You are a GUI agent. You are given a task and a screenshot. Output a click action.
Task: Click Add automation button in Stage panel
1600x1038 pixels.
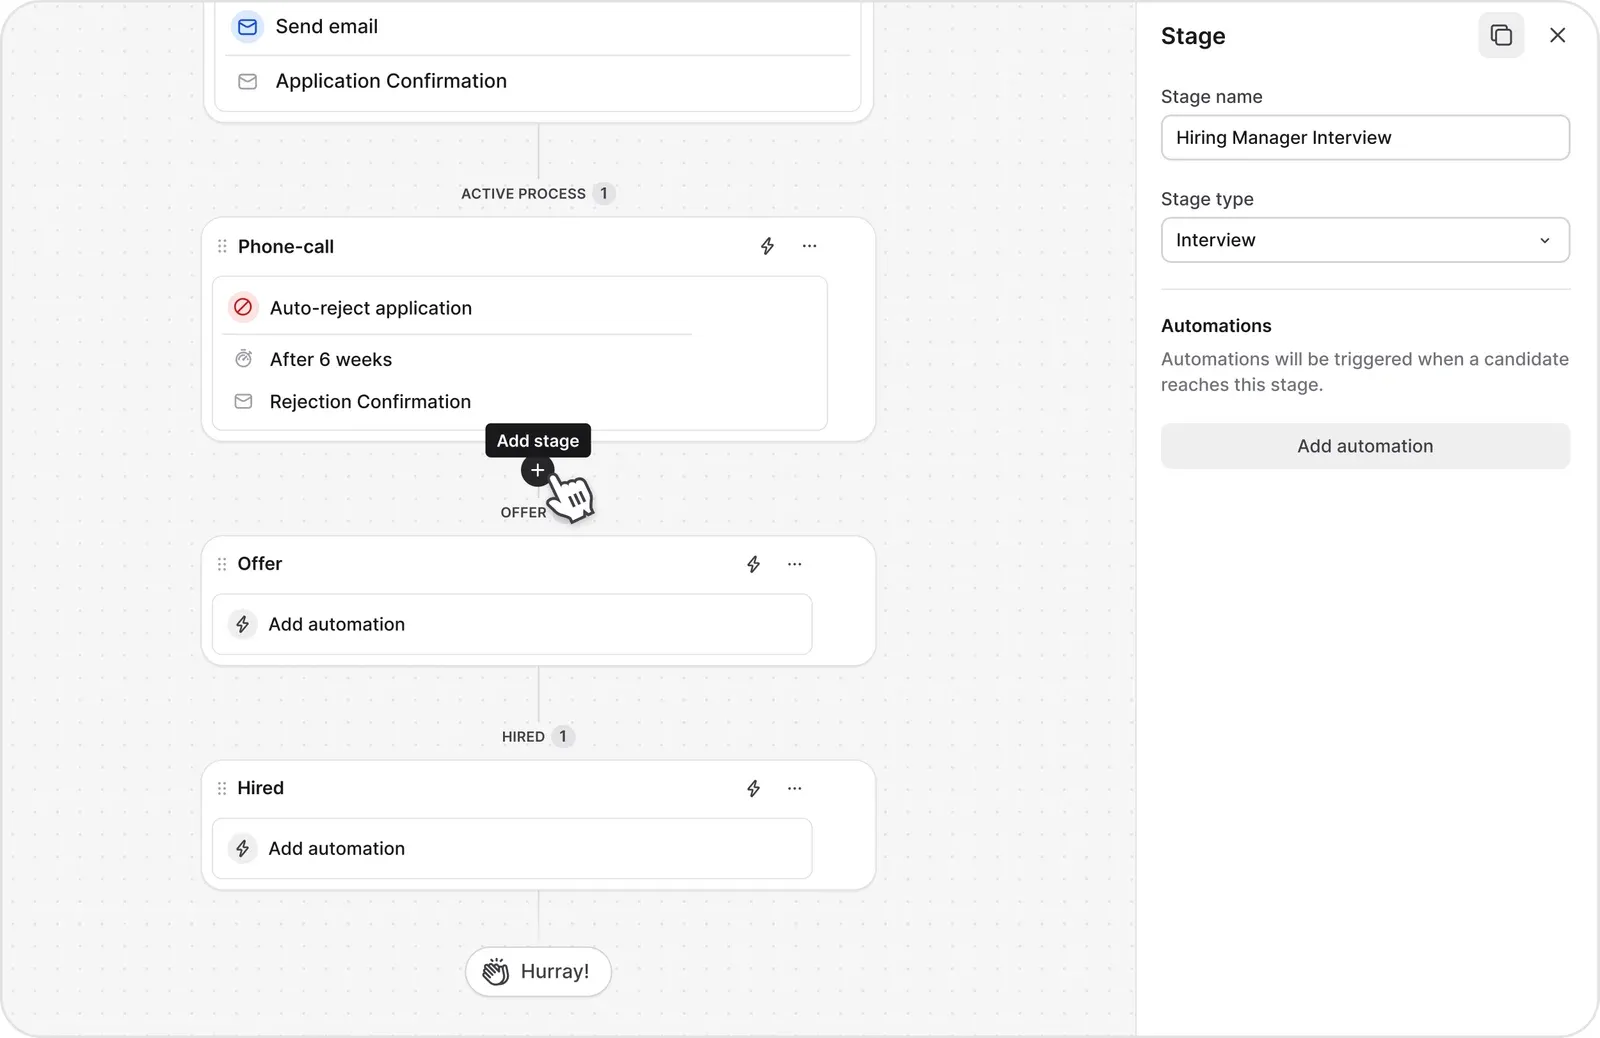[1365, 446]
